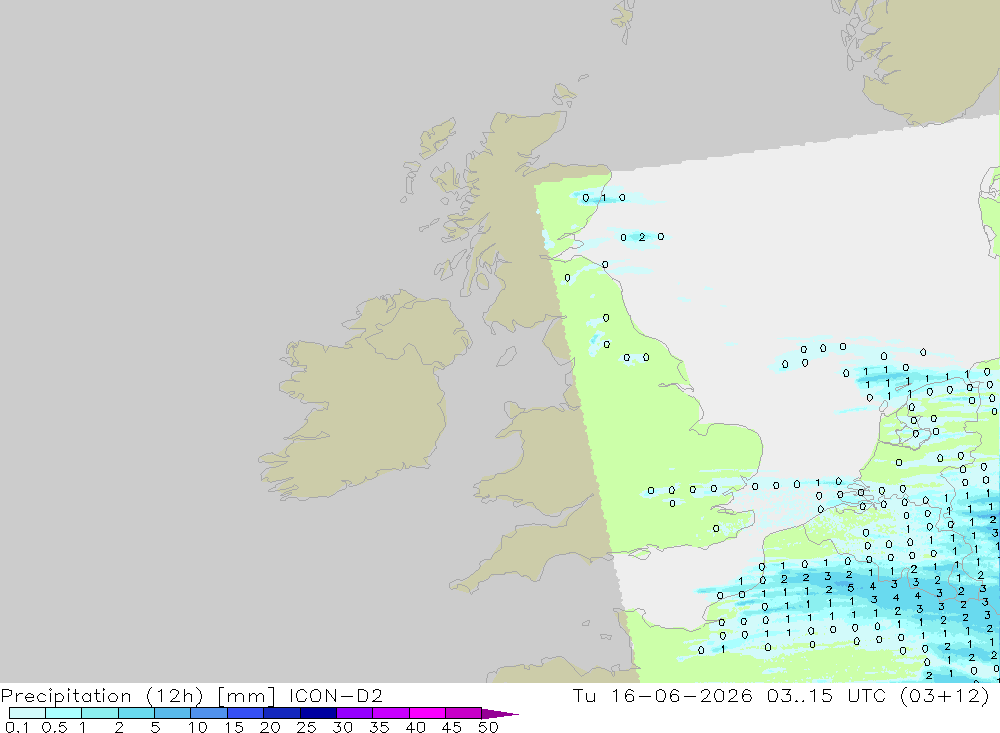Pick the 1–2 mm legend swatch
Screen dimensions: 1000x733
[x=100, y=713]
